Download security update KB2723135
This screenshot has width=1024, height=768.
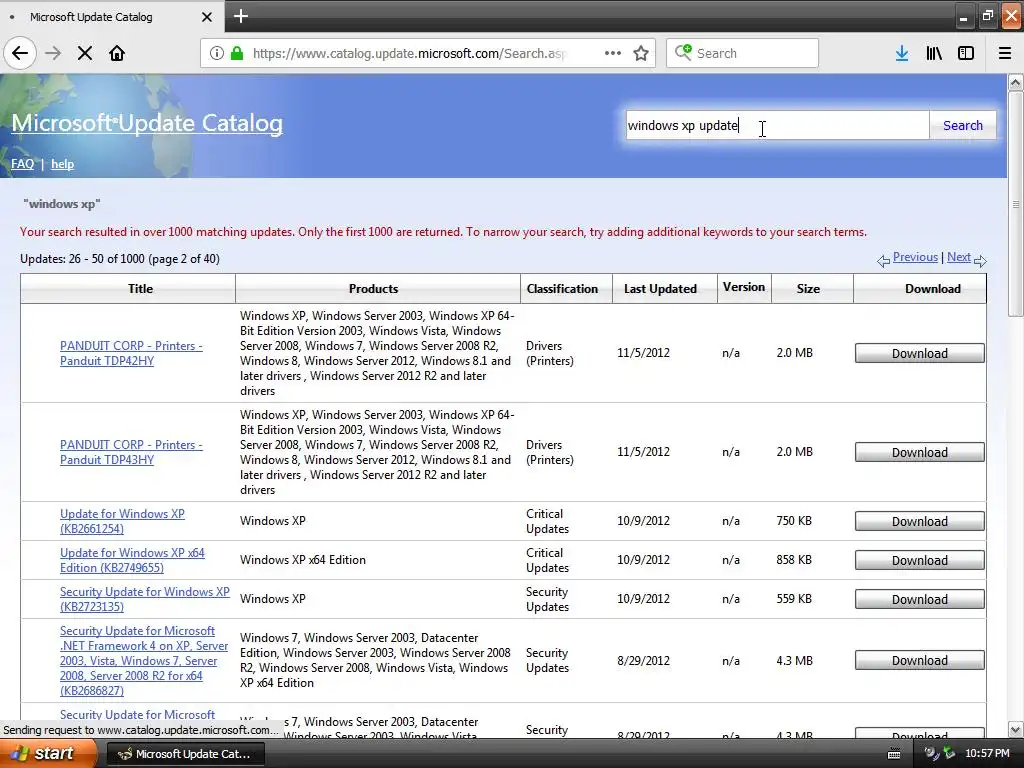click(920, 599)
